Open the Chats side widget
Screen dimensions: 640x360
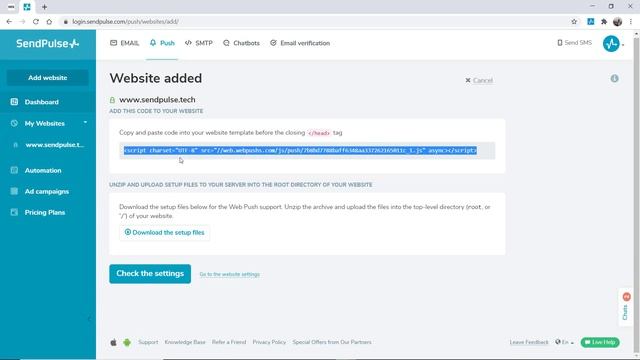(625, 307)
